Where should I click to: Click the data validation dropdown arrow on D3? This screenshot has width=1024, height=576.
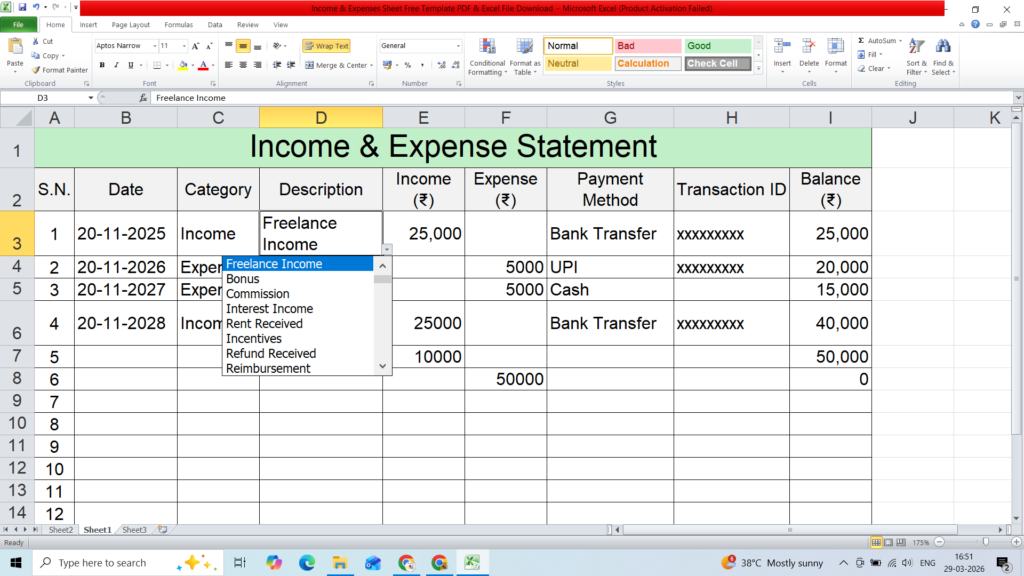387,249
